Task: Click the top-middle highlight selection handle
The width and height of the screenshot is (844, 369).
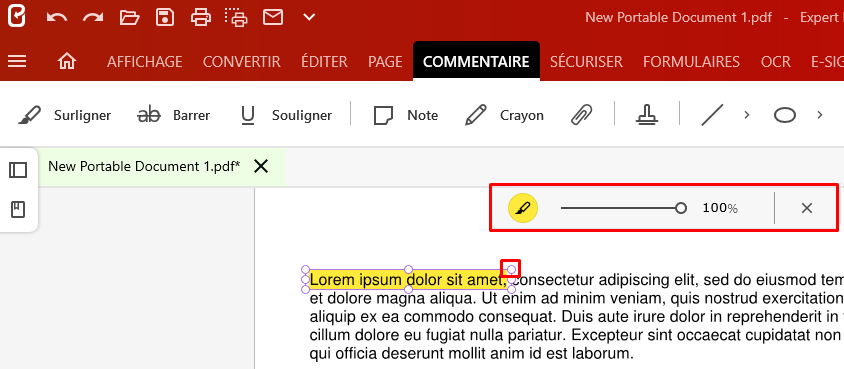Action: point(408,269)
